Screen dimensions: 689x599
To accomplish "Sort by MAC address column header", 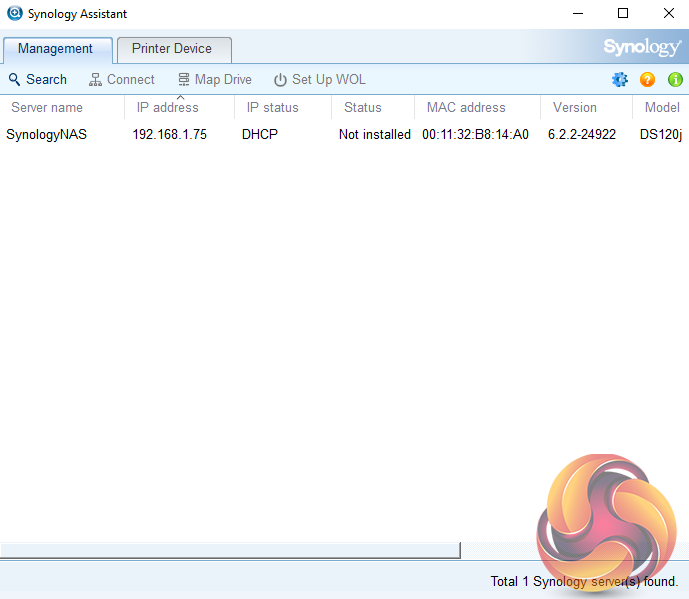I will [477, 107].
